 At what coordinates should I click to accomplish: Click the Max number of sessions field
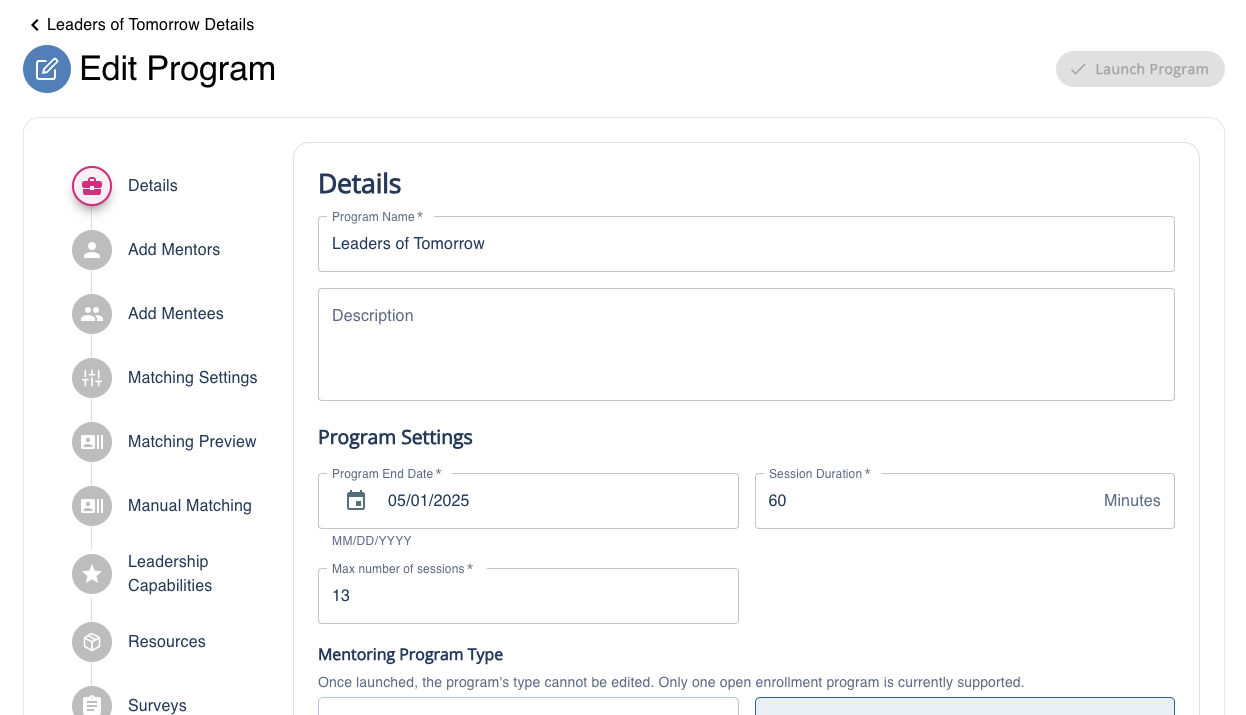click(x=528, y=596)
